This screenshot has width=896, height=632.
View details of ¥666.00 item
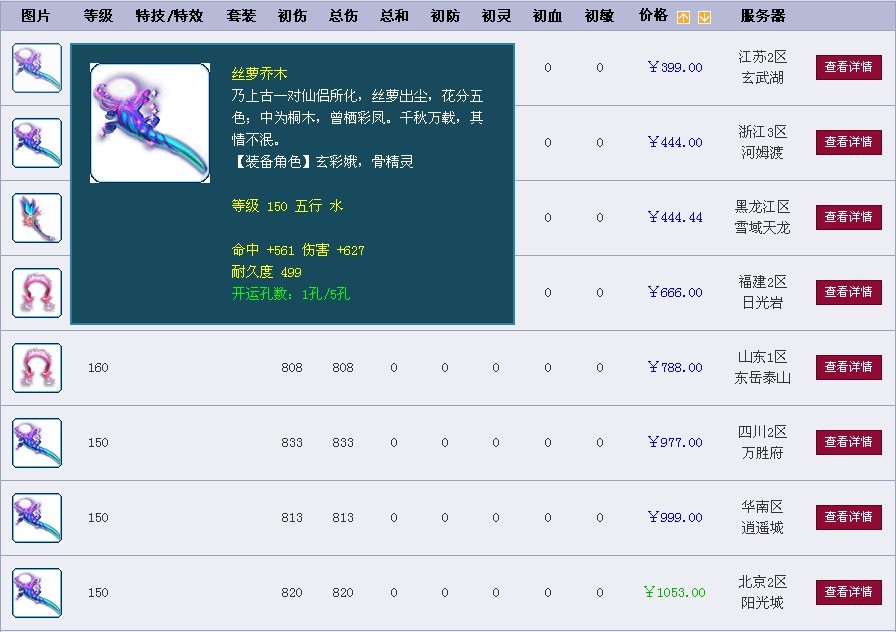pyautogui.click(x=849, y=293)
